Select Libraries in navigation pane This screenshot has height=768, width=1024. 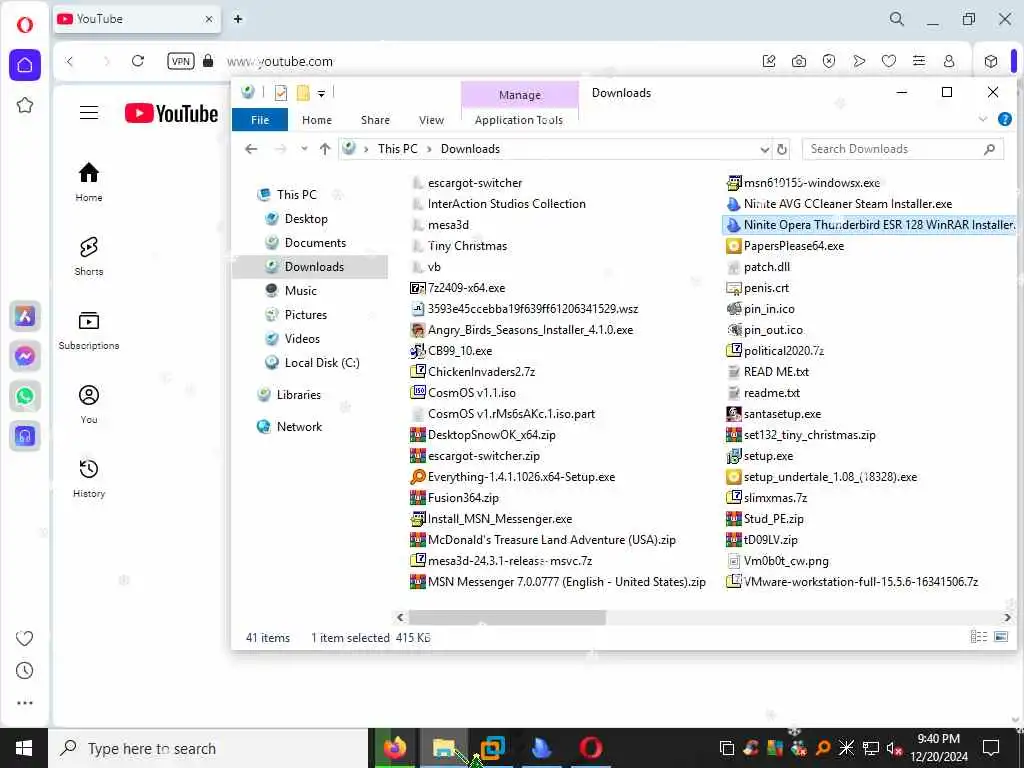[x=298, y=394]
